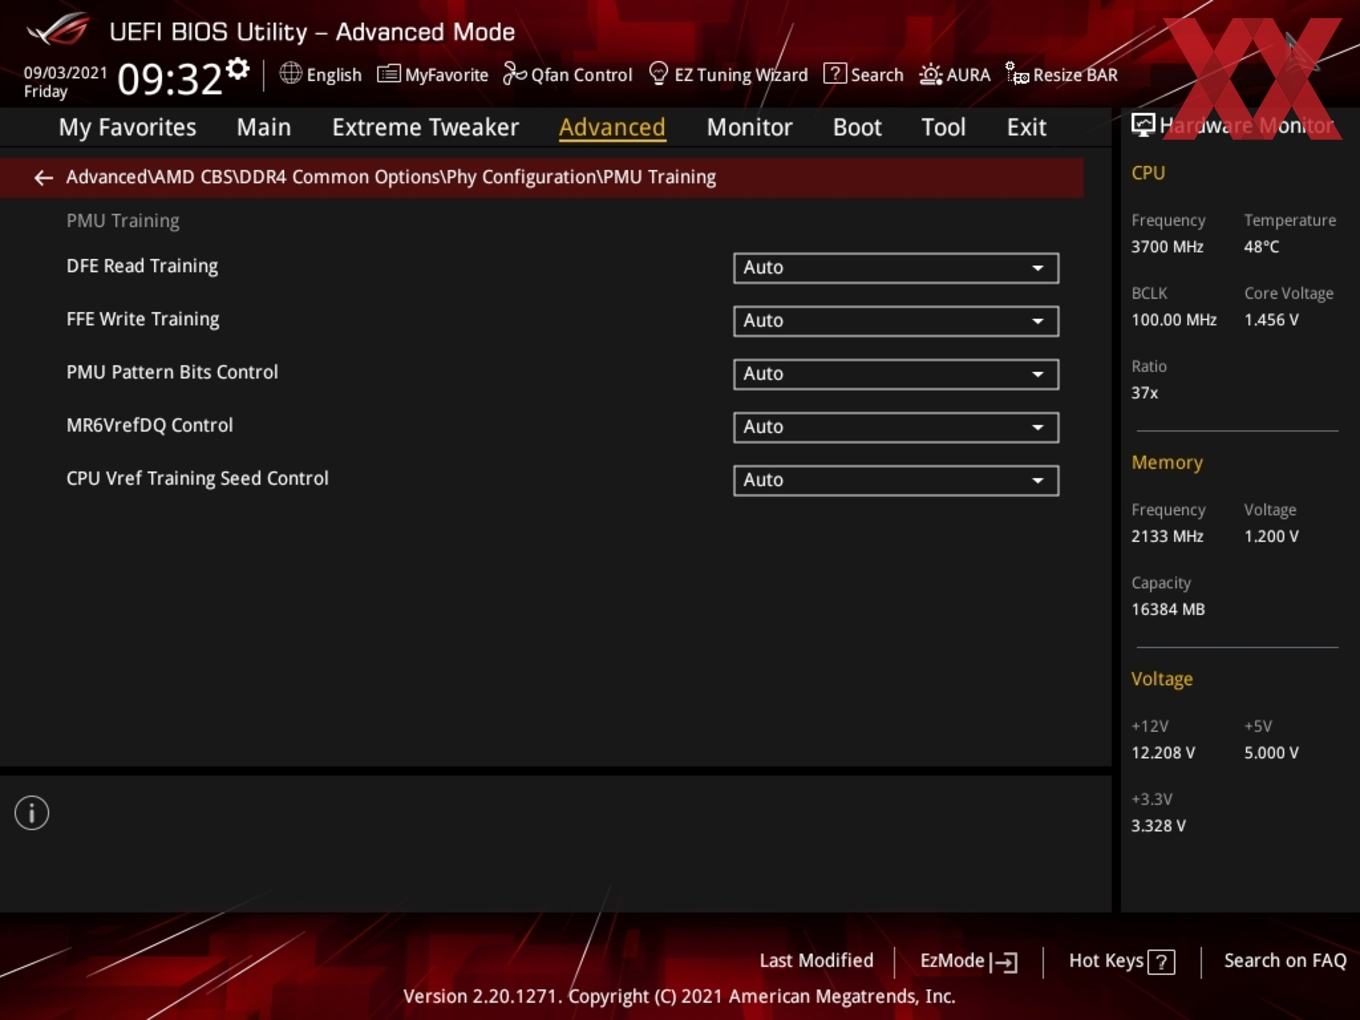The width and height of the screenshot is (1360, 1020).
Task: Click the breadcrumb path PMU Training
Action: 659,177
